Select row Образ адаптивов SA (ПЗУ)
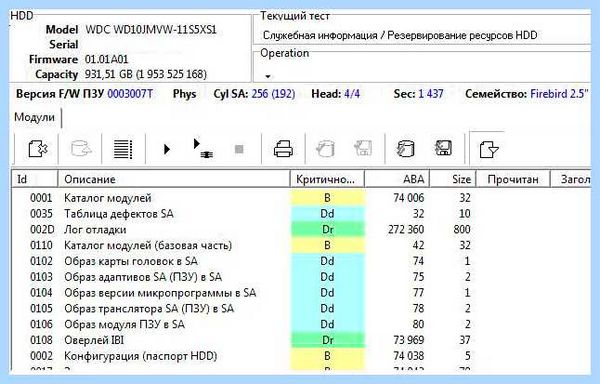The image size is (600, 384). click(301, 277)
